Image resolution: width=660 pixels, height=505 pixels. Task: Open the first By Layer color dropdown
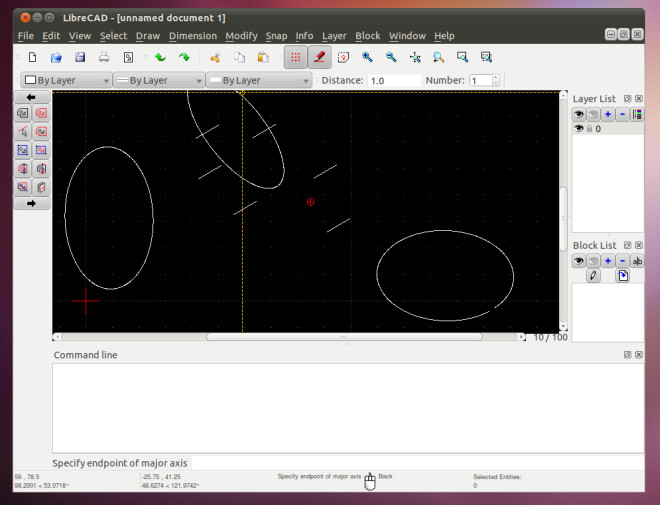click(66, 80)
